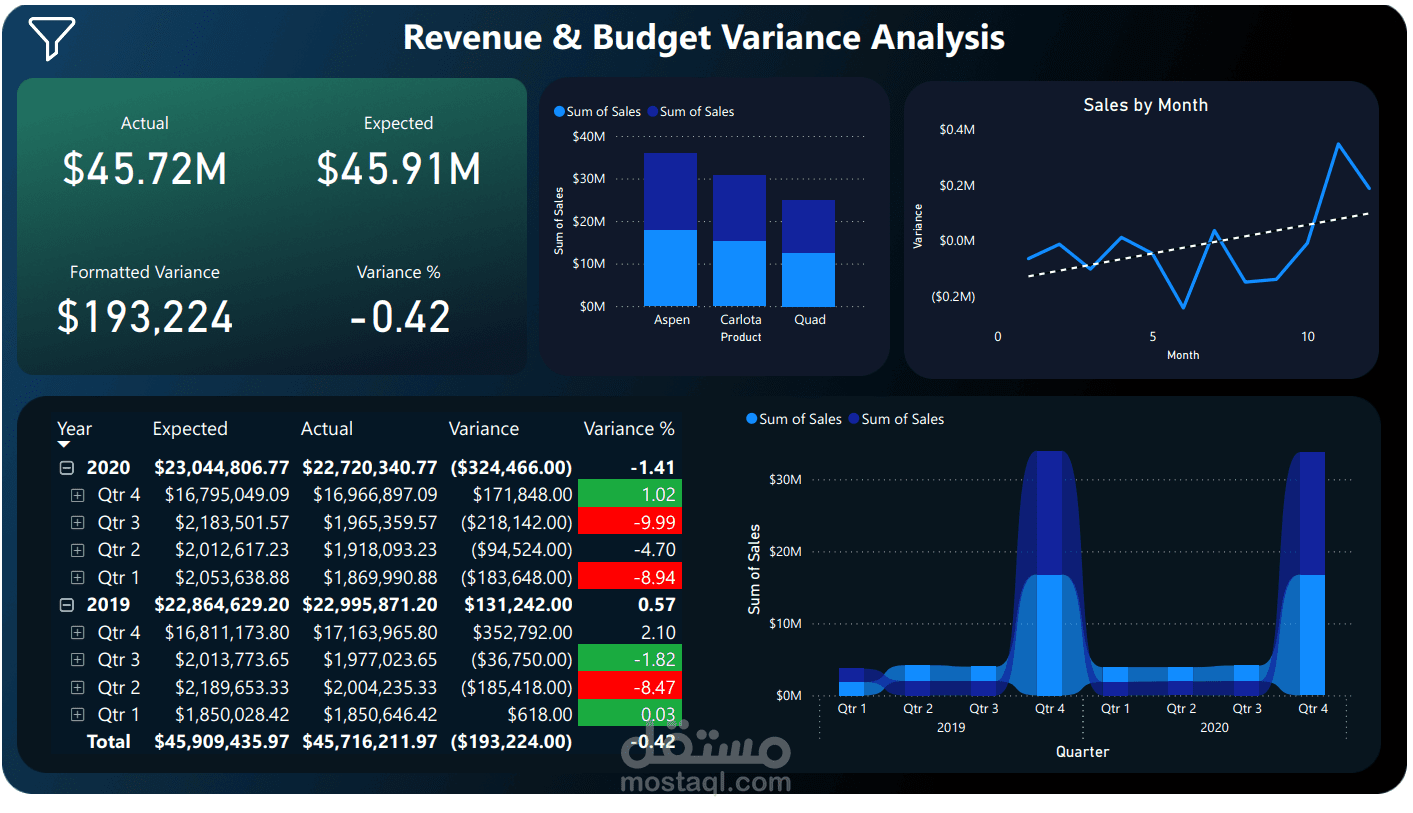Collapse the 2019 year group
The width and height of the screenshot is (1413, 813).
pyautogui.click(x=66, y=604)
